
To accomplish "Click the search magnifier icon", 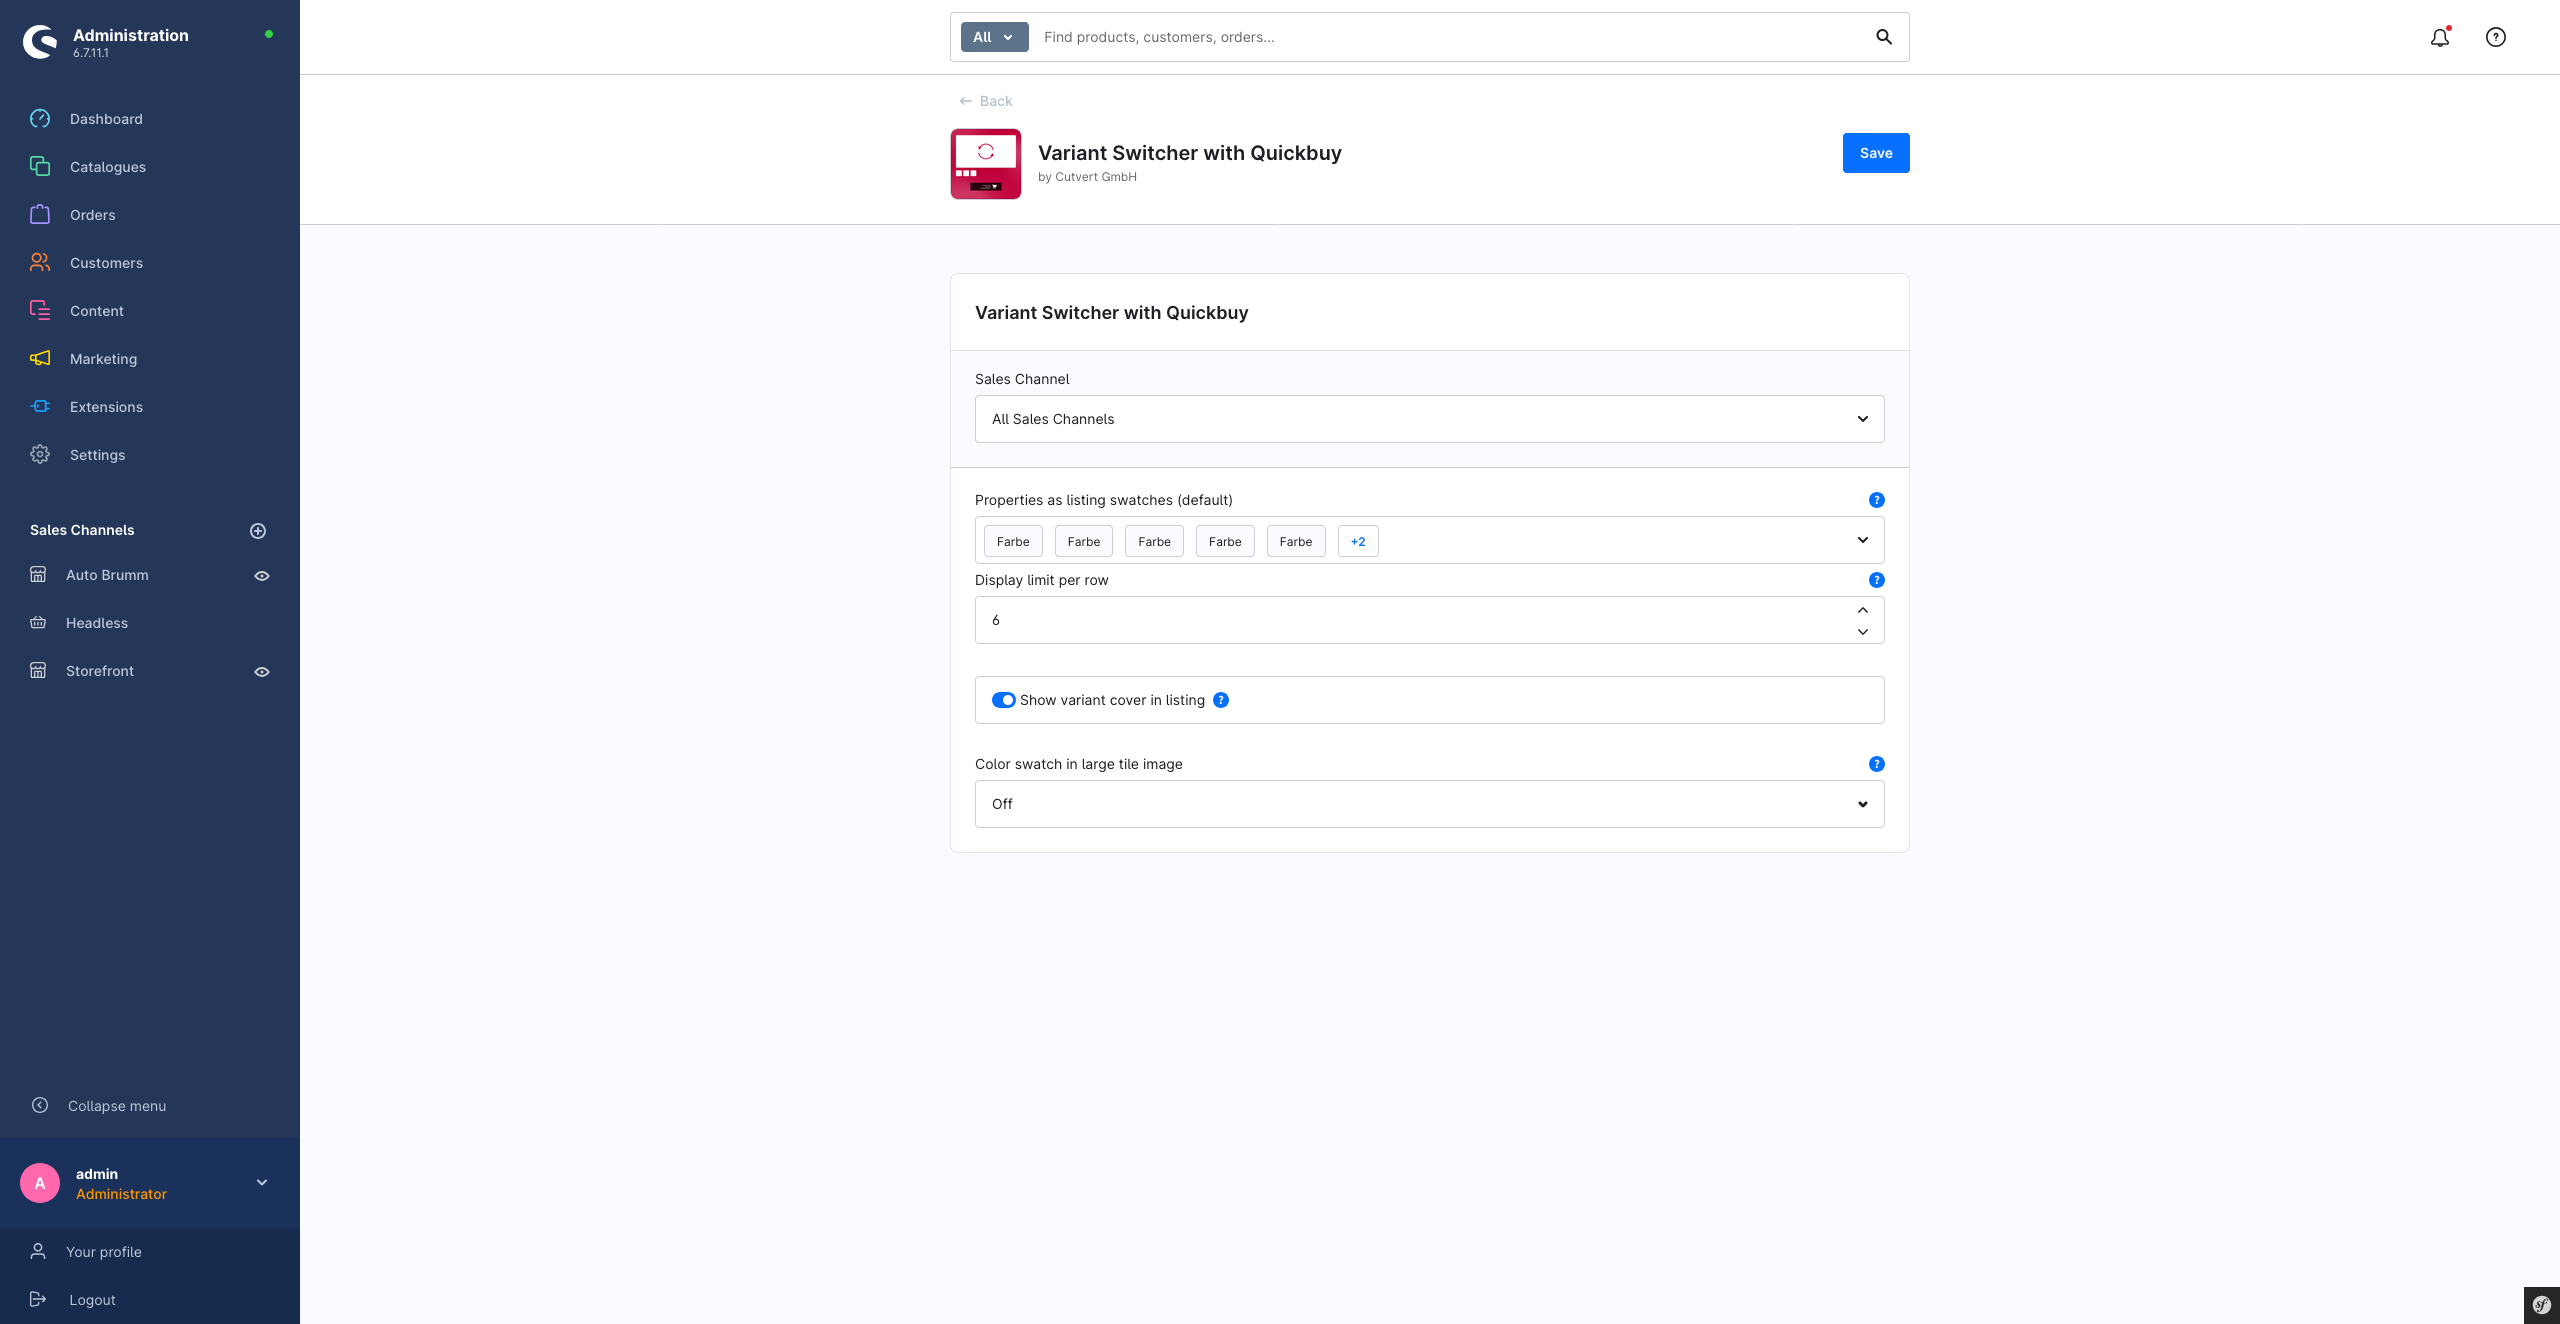I will [x=1884, y=37].
